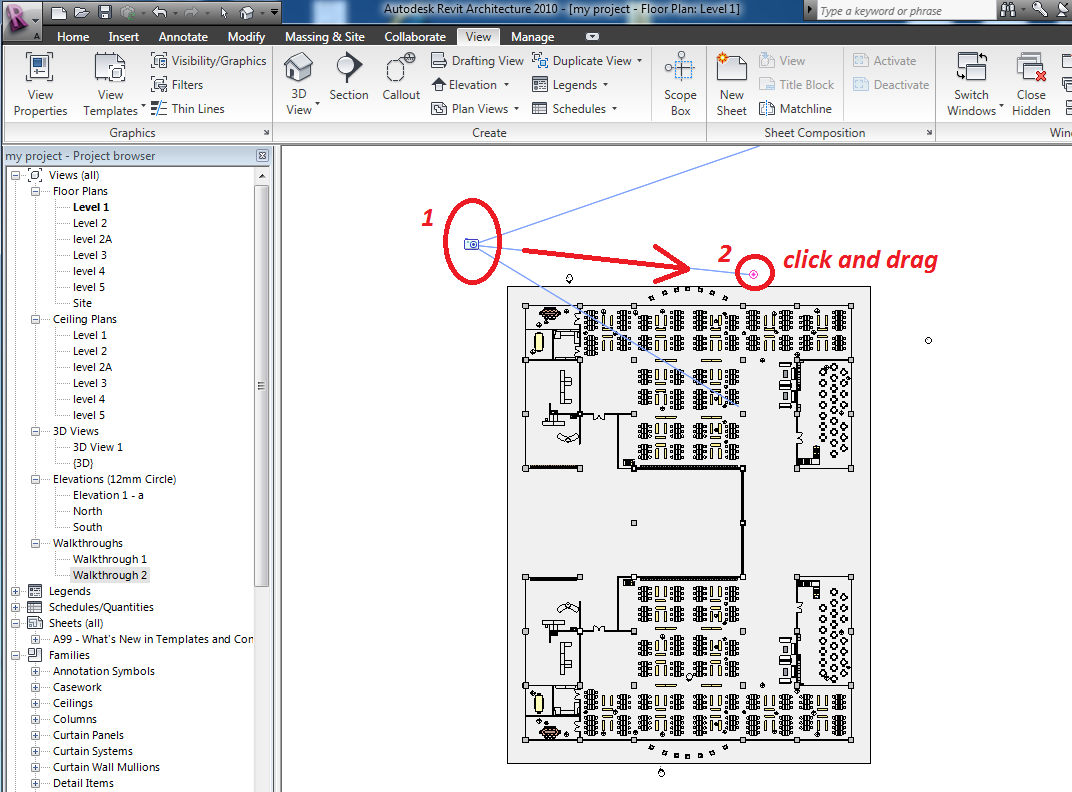Select the {3D} view
Viewport: 1072px width, 792px height.
pyautogui.click(x=83, y=463)
